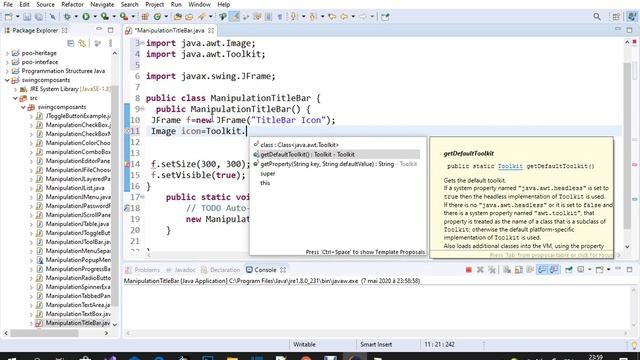Click the magnifier Quick Access search icon
This screenshot has height=360, width=640.
[597, 17]
